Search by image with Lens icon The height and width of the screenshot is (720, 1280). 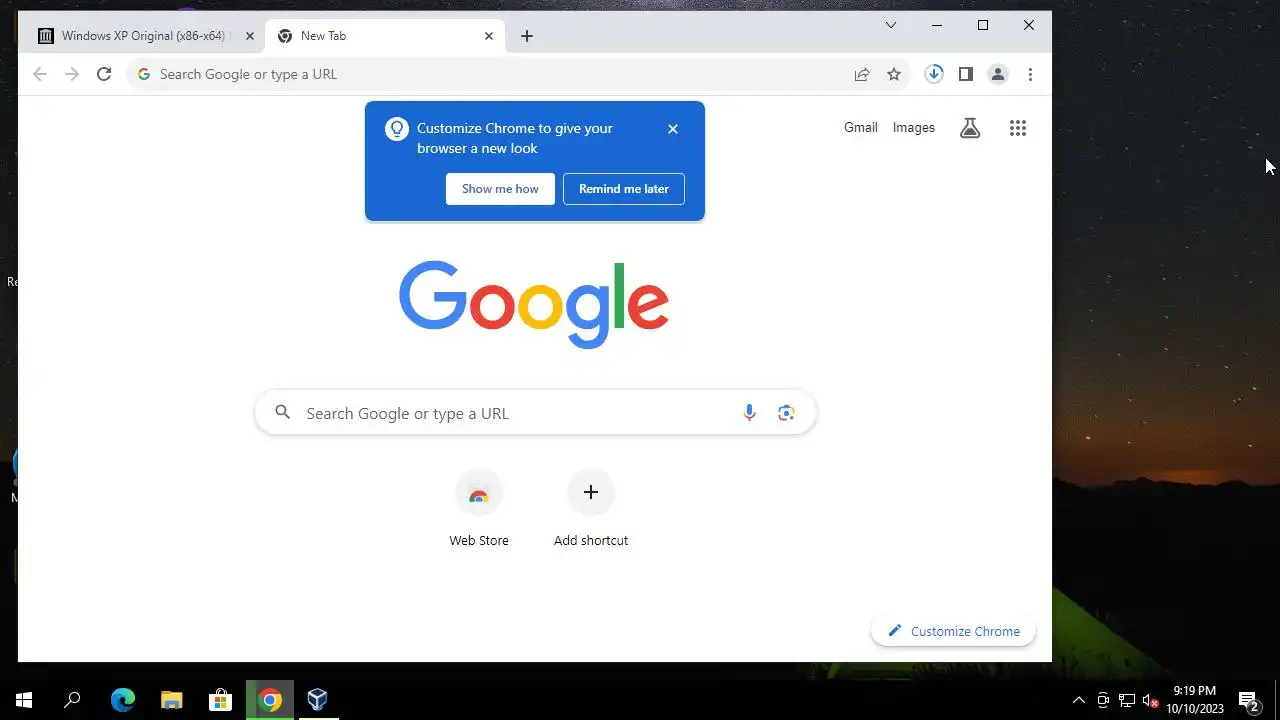(x=786, y=413)
